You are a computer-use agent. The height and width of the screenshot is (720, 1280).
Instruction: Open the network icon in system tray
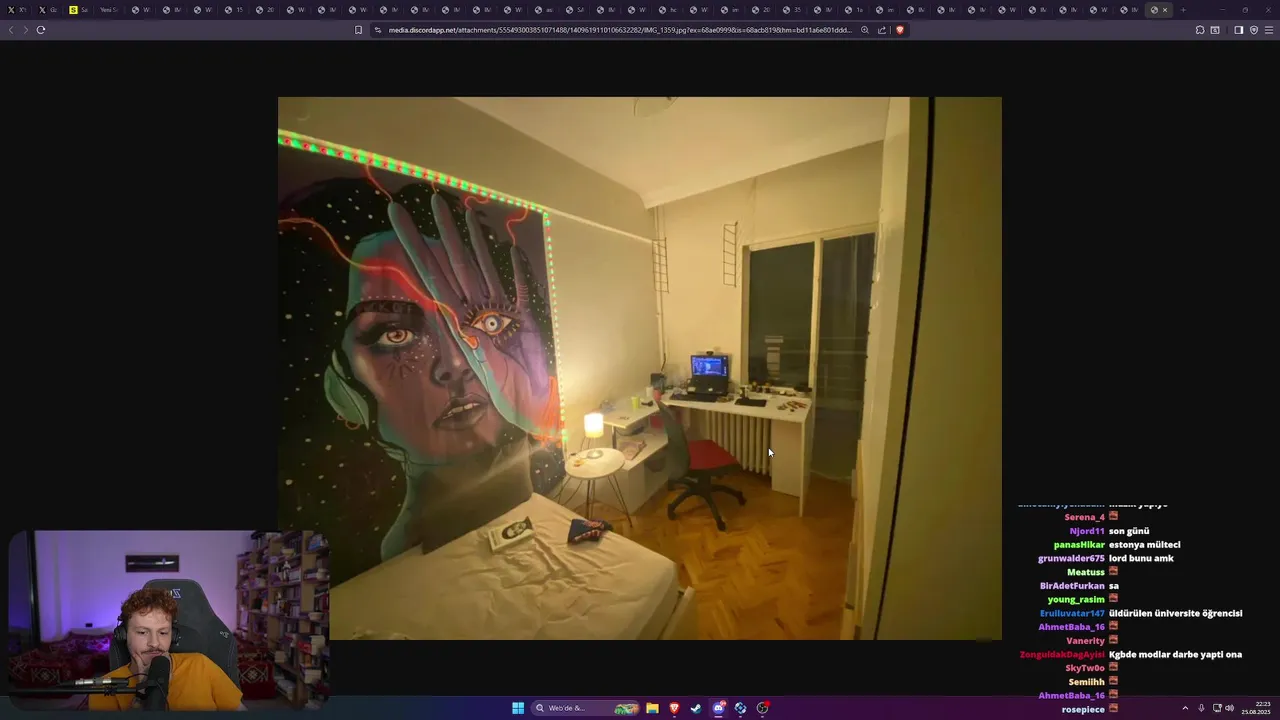(x=1217, y=708)
